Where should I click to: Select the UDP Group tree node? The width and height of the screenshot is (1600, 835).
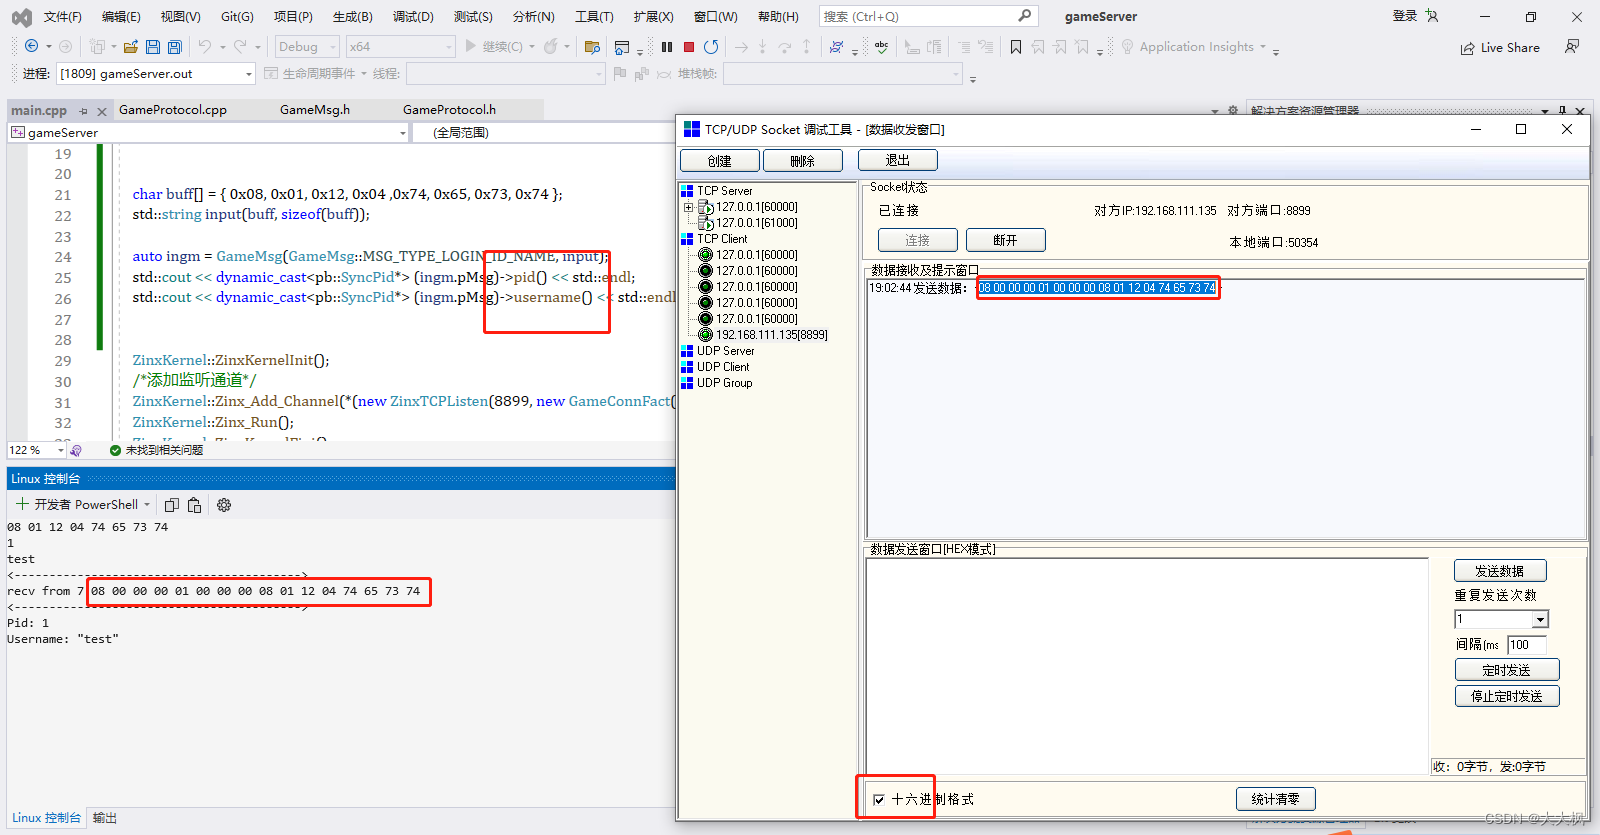click(724, 383)
